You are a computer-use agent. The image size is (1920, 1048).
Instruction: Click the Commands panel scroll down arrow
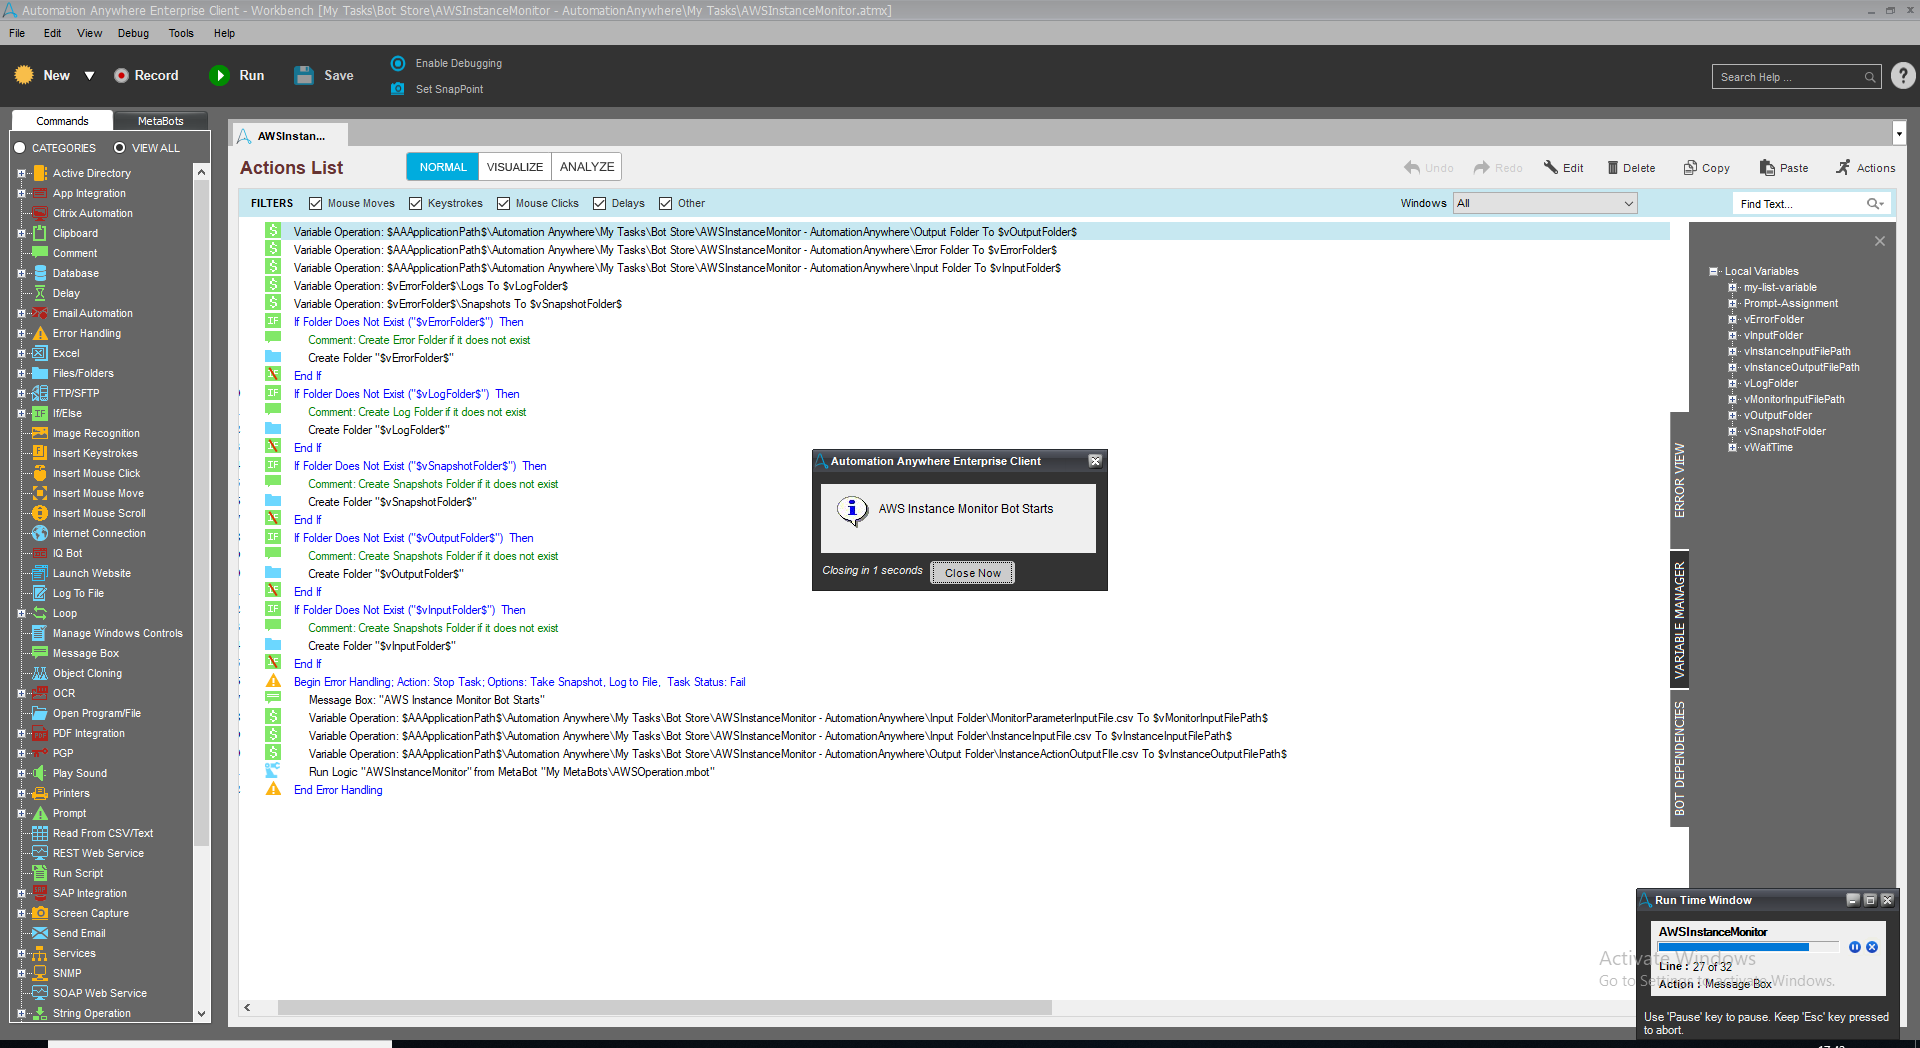pos(201,1013)
